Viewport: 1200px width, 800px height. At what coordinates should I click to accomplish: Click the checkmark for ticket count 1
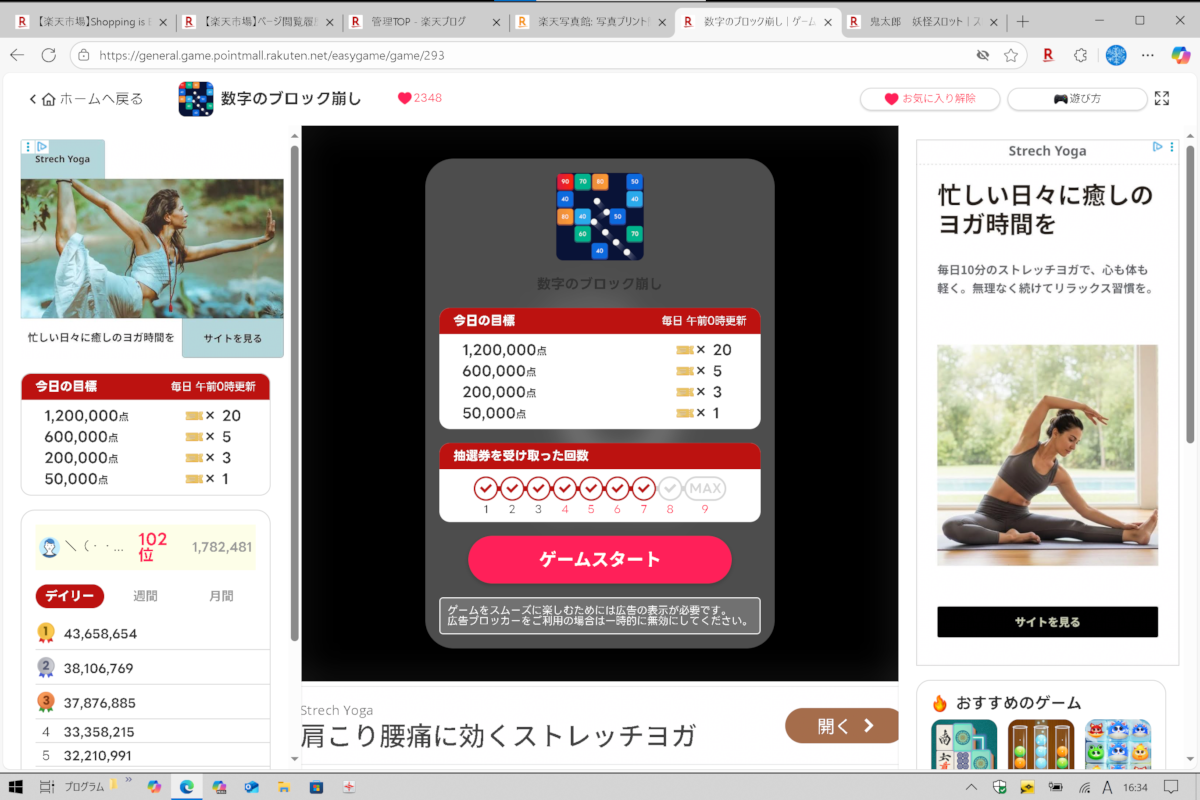pyautogui.click(x=486, y=489)
